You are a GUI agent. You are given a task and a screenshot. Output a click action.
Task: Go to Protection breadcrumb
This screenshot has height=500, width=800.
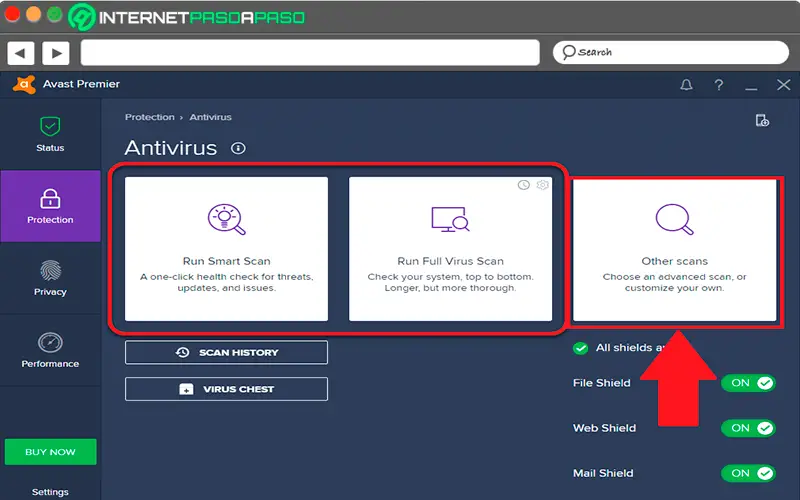[x=149, y=117]
